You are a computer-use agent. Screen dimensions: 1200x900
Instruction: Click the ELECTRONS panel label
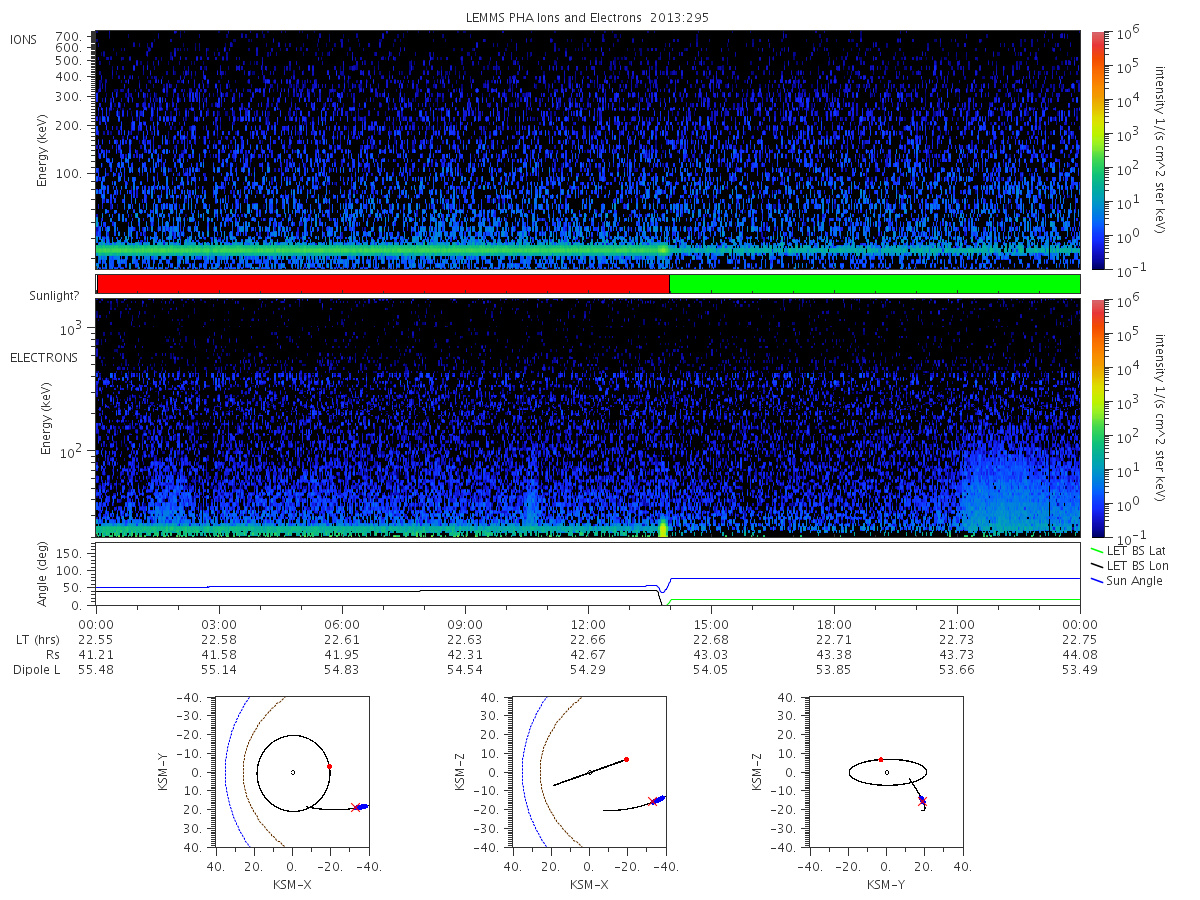(44, 357)
